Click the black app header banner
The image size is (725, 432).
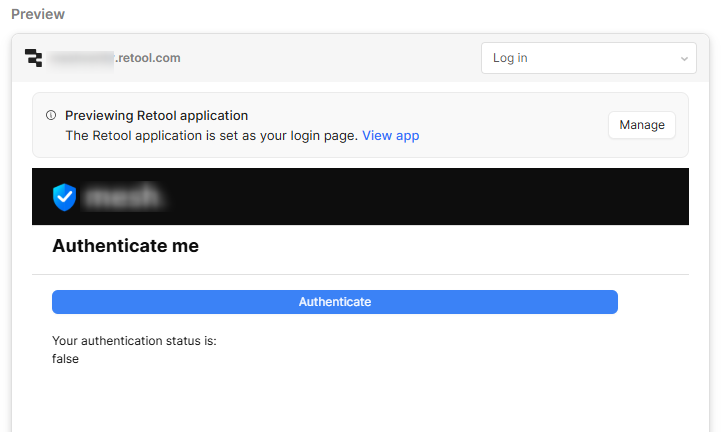click(x=360, y=197)
